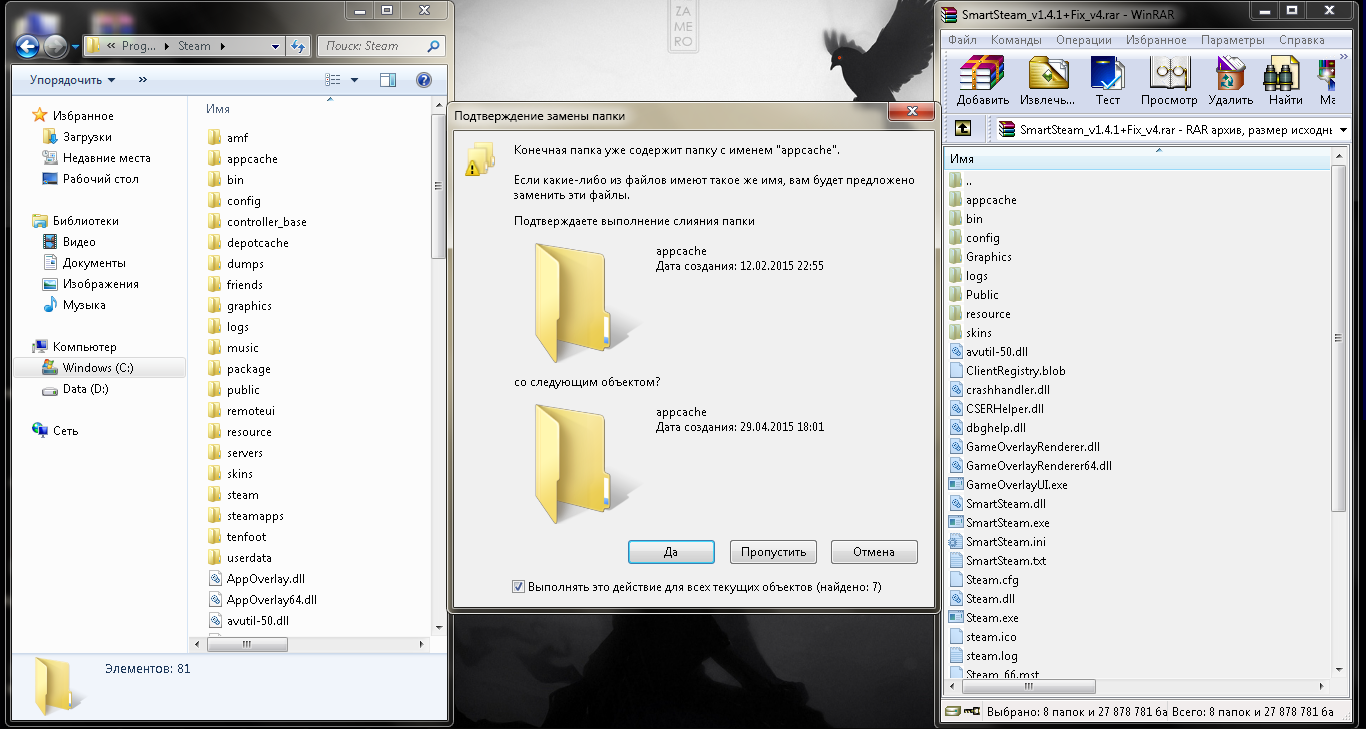This screenshot has width=1366, height=729.
Task: Open Загрузки in Explorer sidebar
Action: tap(87, 137)
